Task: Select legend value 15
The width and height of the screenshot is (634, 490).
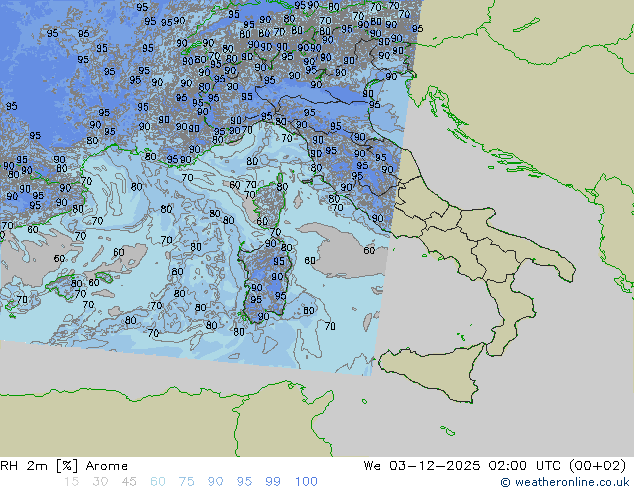Action: (x=71, y=482)
